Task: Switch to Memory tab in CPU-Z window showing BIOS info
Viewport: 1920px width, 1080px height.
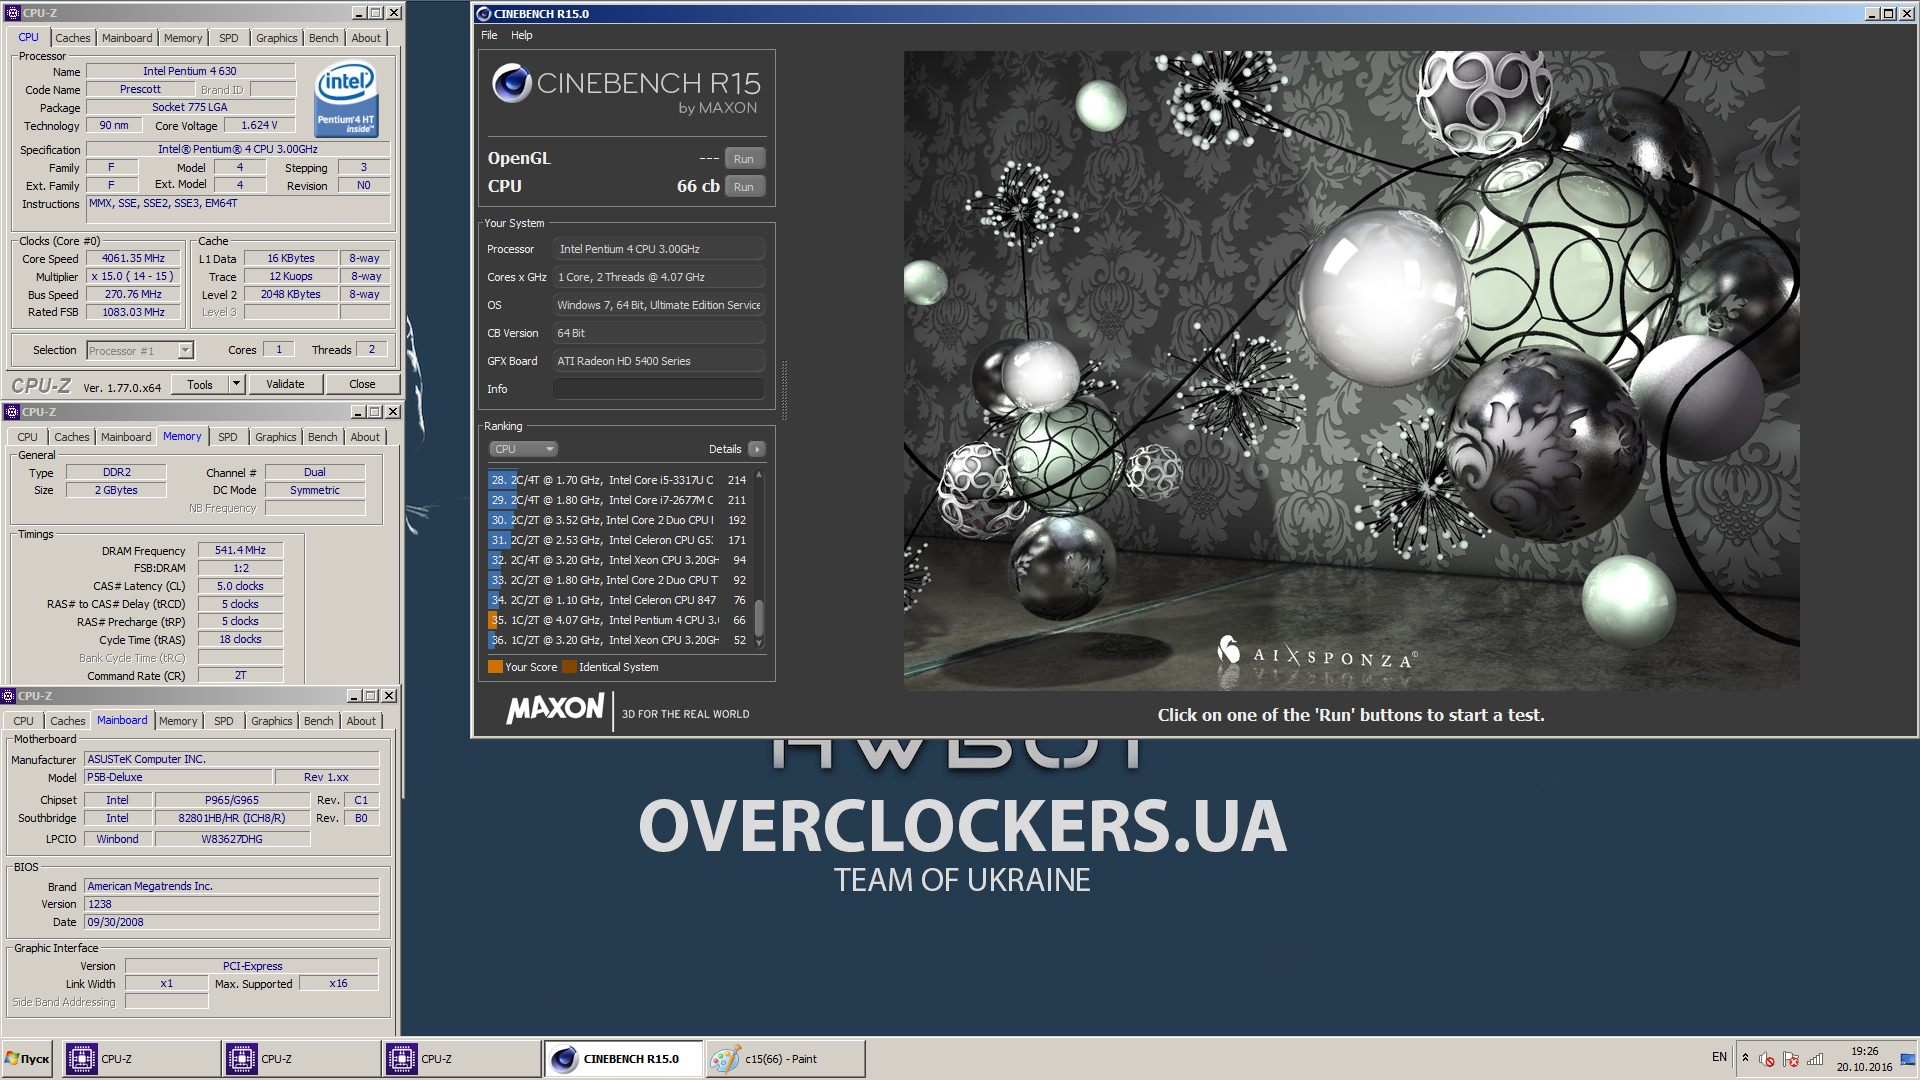Action: 178,721
